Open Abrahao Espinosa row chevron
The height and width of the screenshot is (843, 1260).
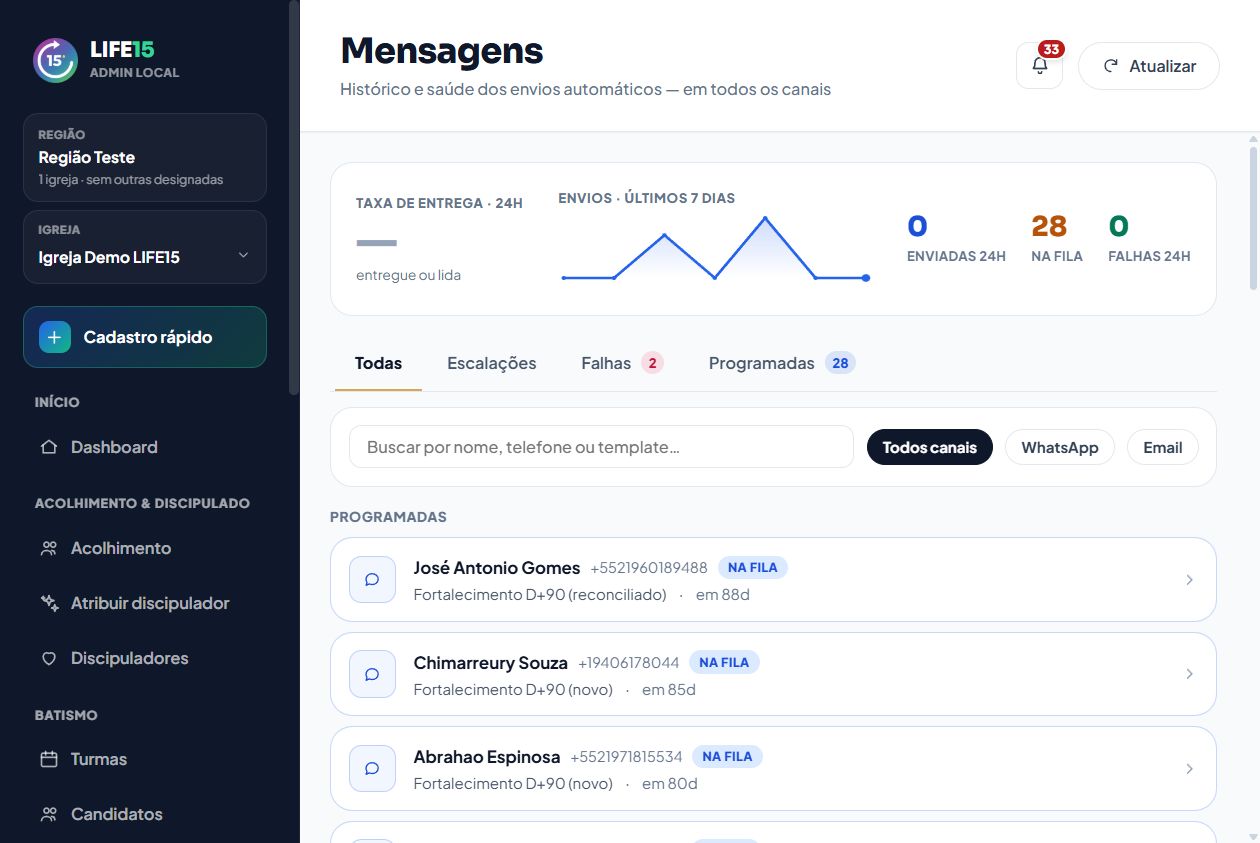pos(1189,768)
